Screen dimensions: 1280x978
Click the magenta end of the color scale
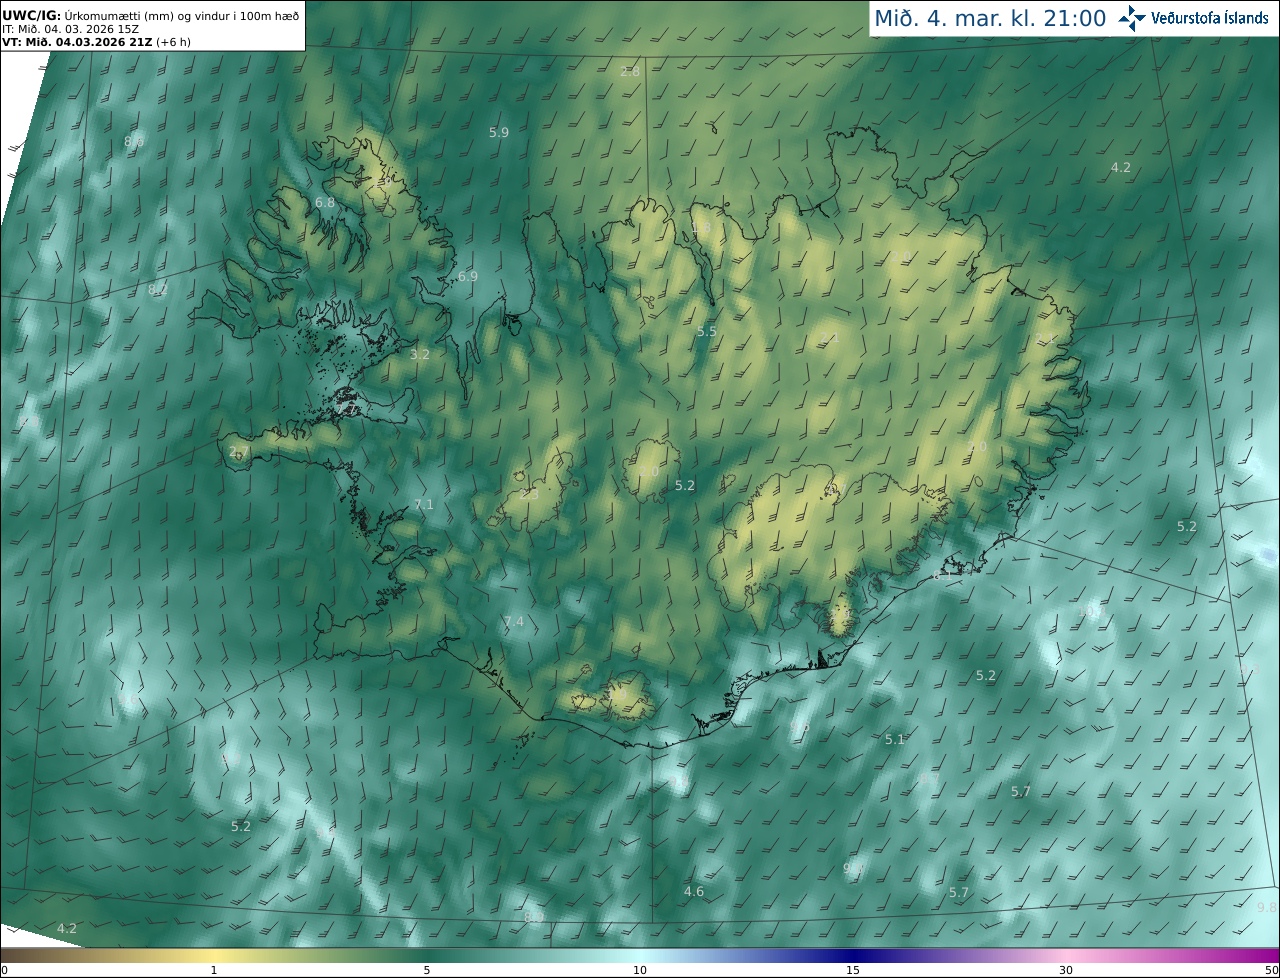(x=1265, y=955)
